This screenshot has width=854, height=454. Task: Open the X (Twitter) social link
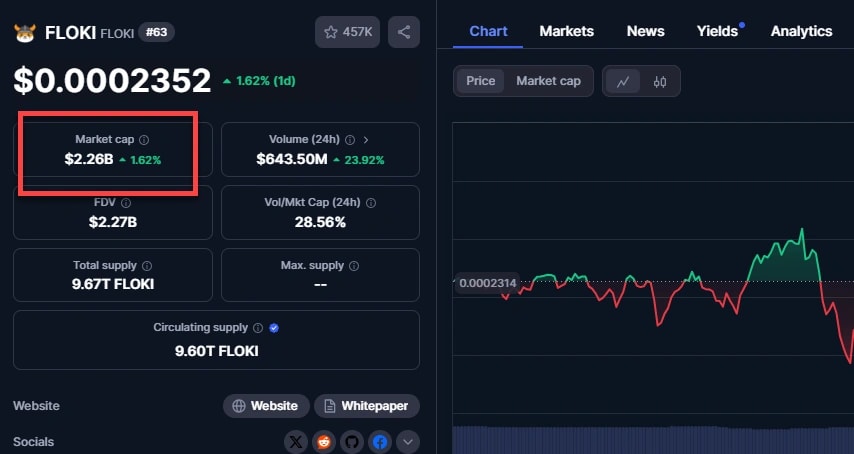296,441
